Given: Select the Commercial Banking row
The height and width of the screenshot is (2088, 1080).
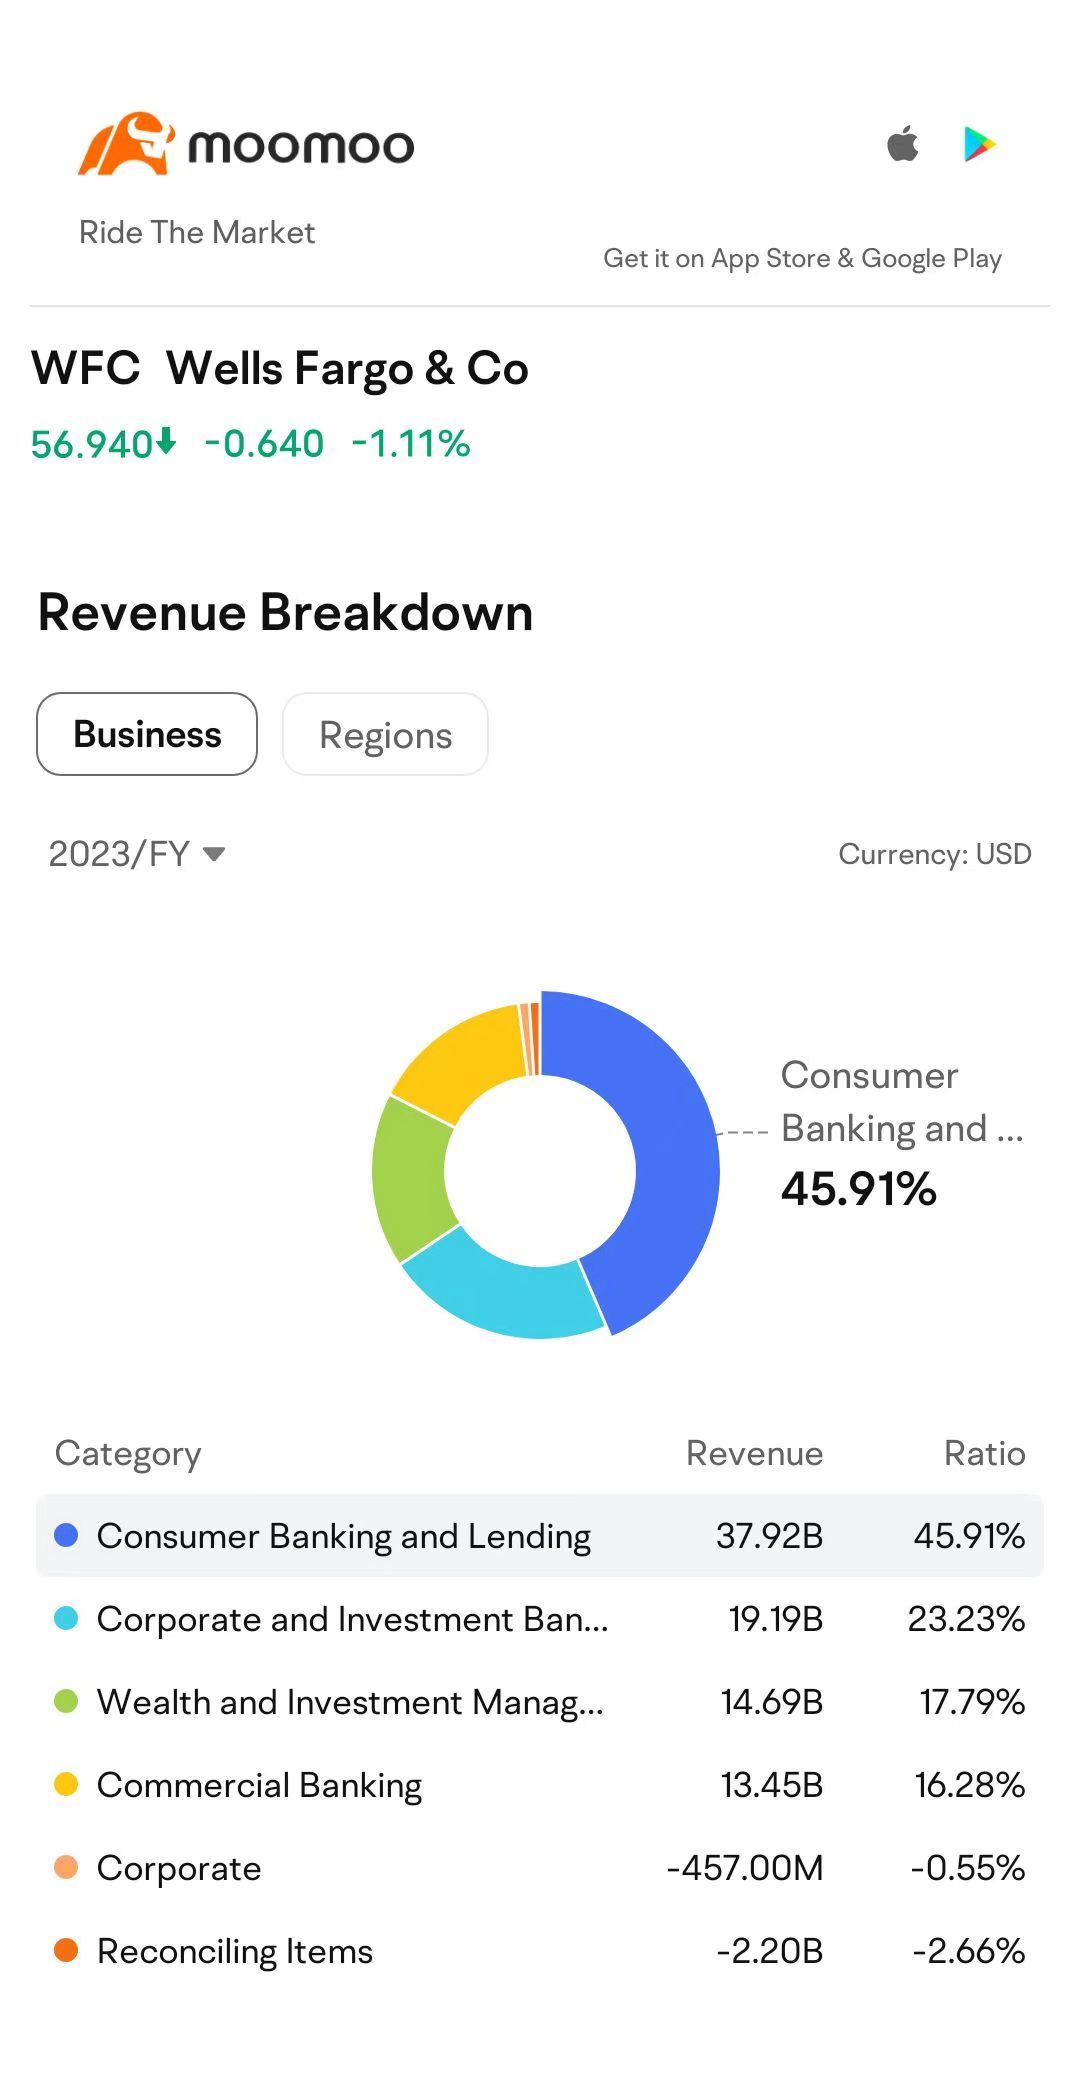Looking at the screenshot, I should click(540, 1785).
